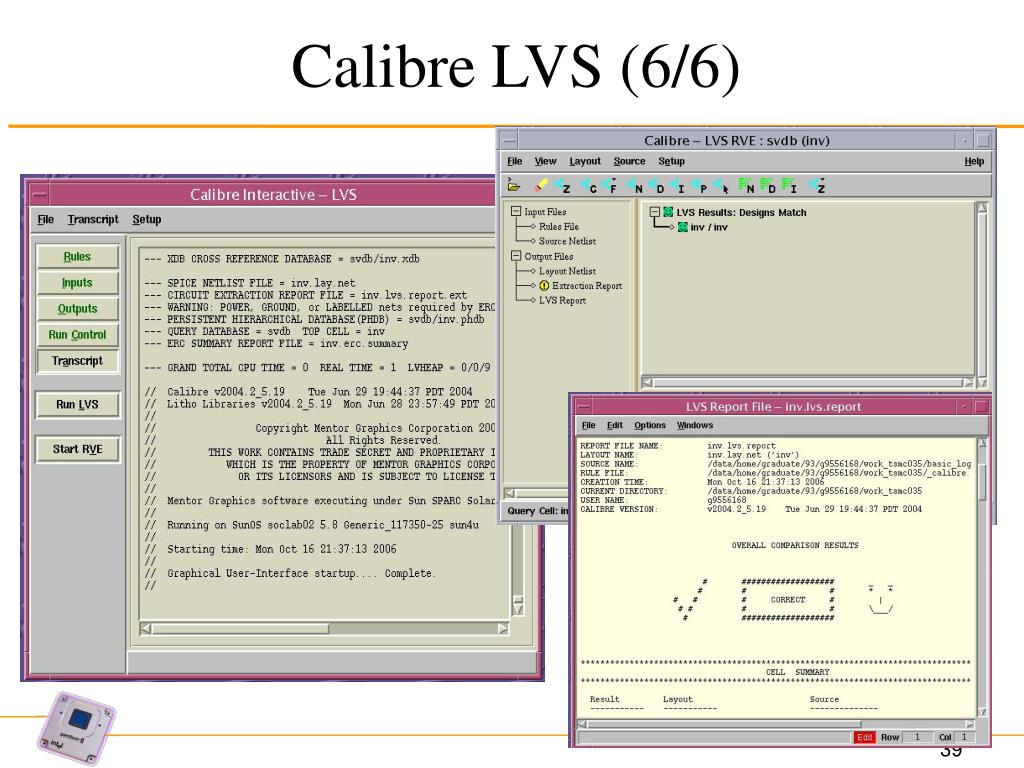Click the green N schematic icon

pyautogui.click(x=746, y=187)
